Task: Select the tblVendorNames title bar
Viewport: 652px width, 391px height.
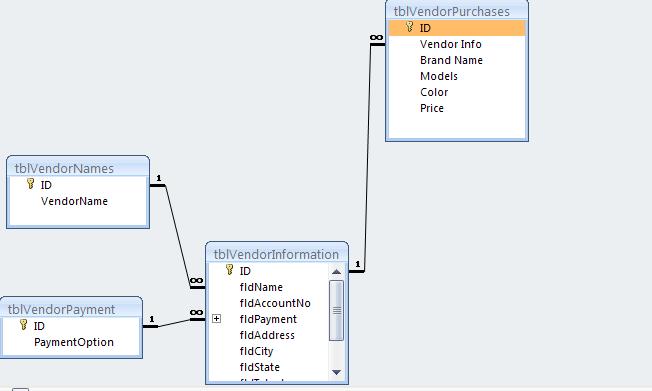Action: (x=78, y=168)
